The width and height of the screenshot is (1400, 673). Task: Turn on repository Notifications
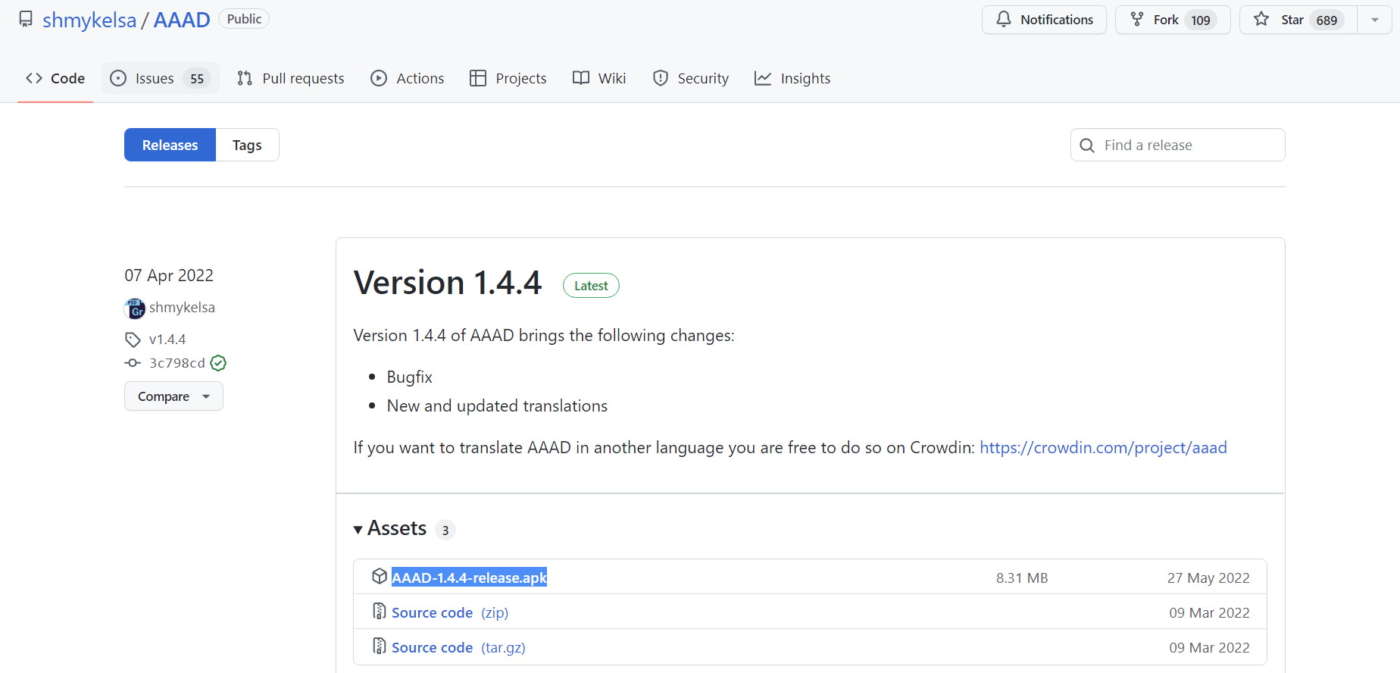coord(1044,20)
